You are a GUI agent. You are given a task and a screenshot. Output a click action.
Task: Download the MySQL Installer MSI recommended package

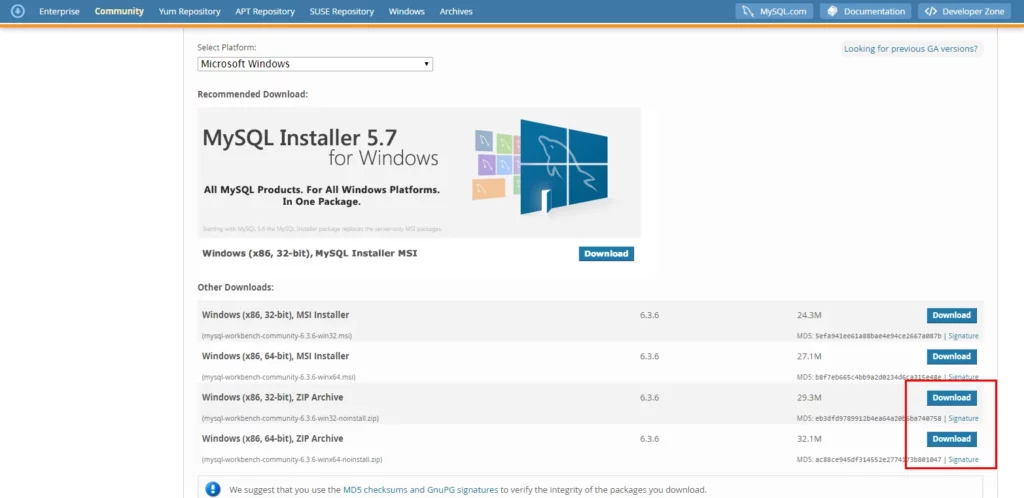click(606, 254)
